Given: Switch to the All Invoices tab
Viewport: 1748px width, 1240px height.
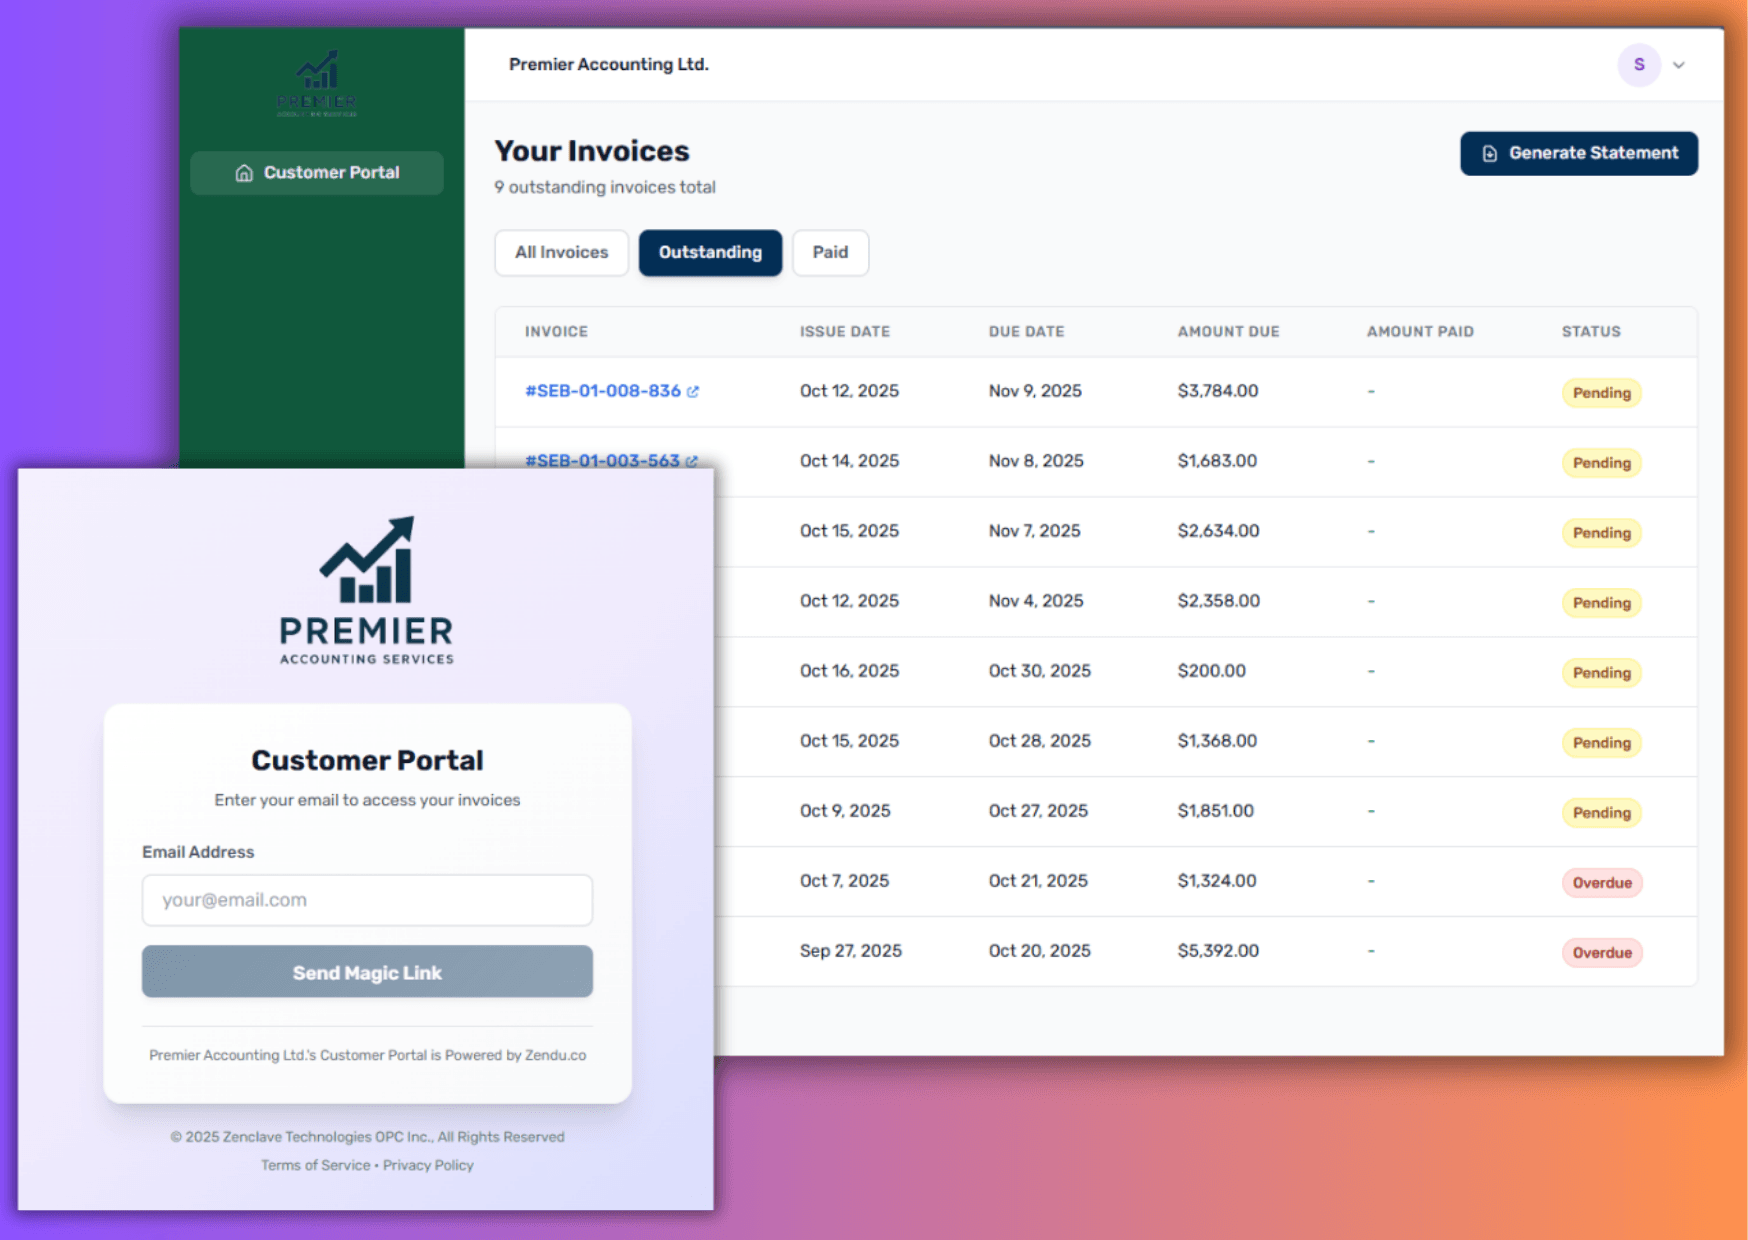Looking at the screenshot, I should pyautogui.click(x=561, y=253).
